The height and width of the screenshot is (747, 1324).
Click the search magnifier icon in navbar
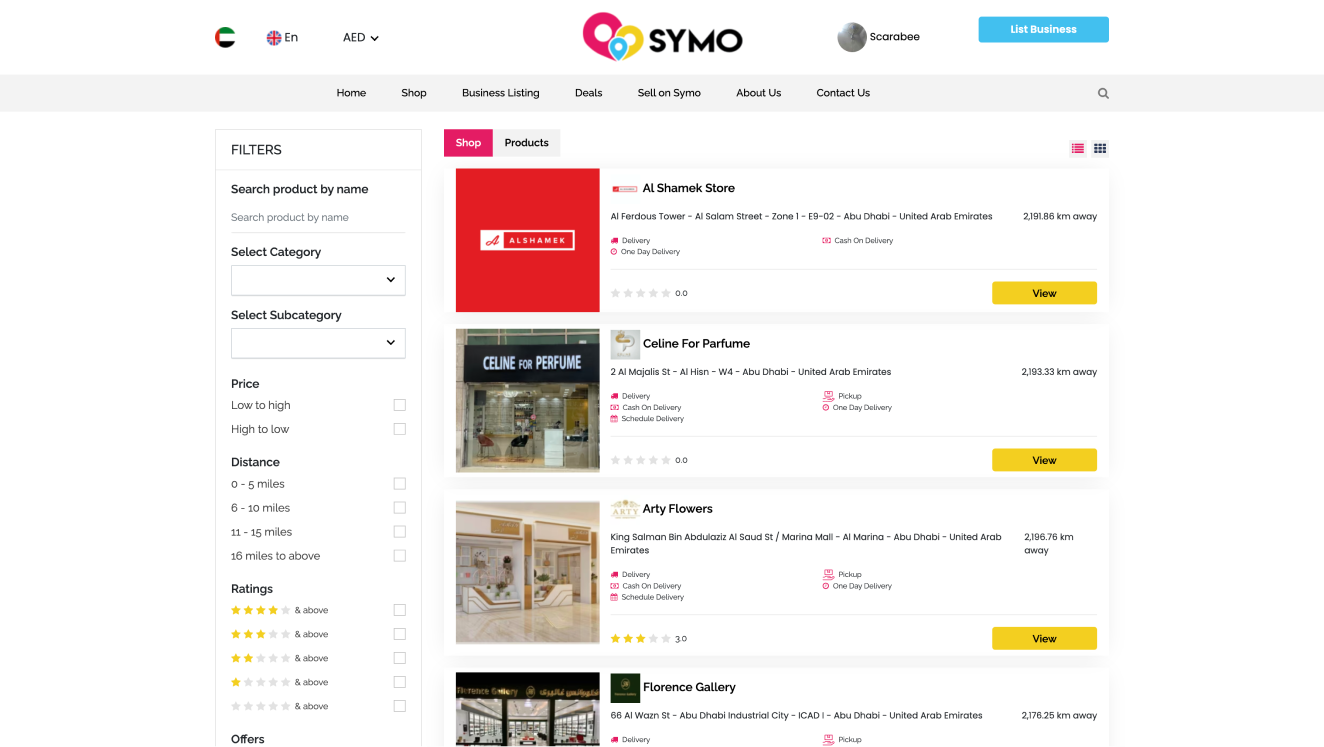point(1103,93)
